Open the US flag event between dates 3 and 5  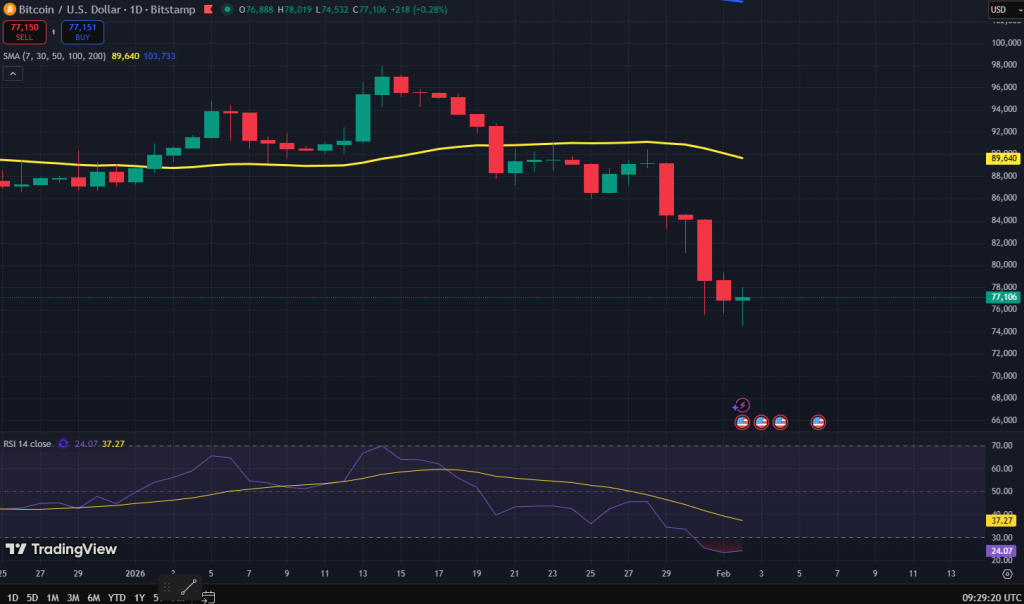point(780,422)
